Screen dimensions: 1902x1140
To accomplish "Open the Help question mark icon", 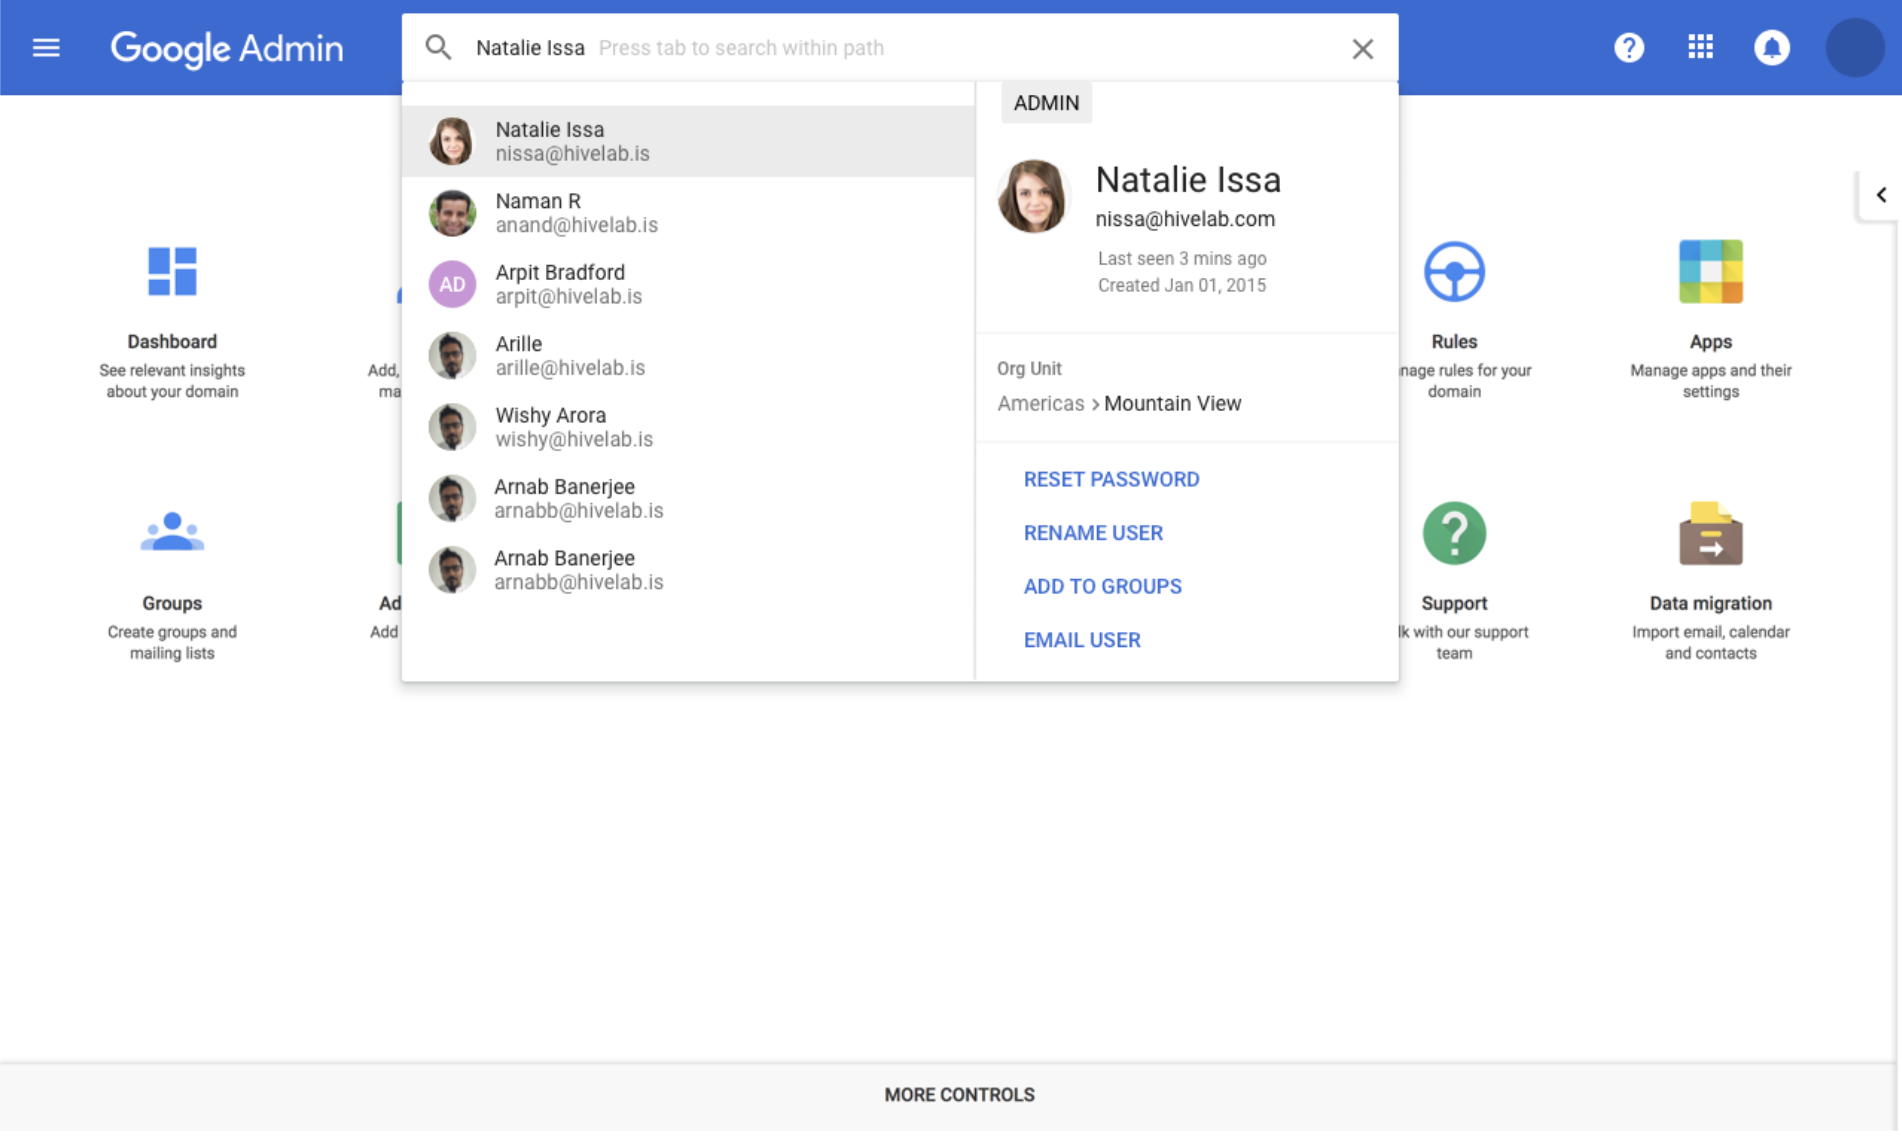I will click(x=1629, y=47).
